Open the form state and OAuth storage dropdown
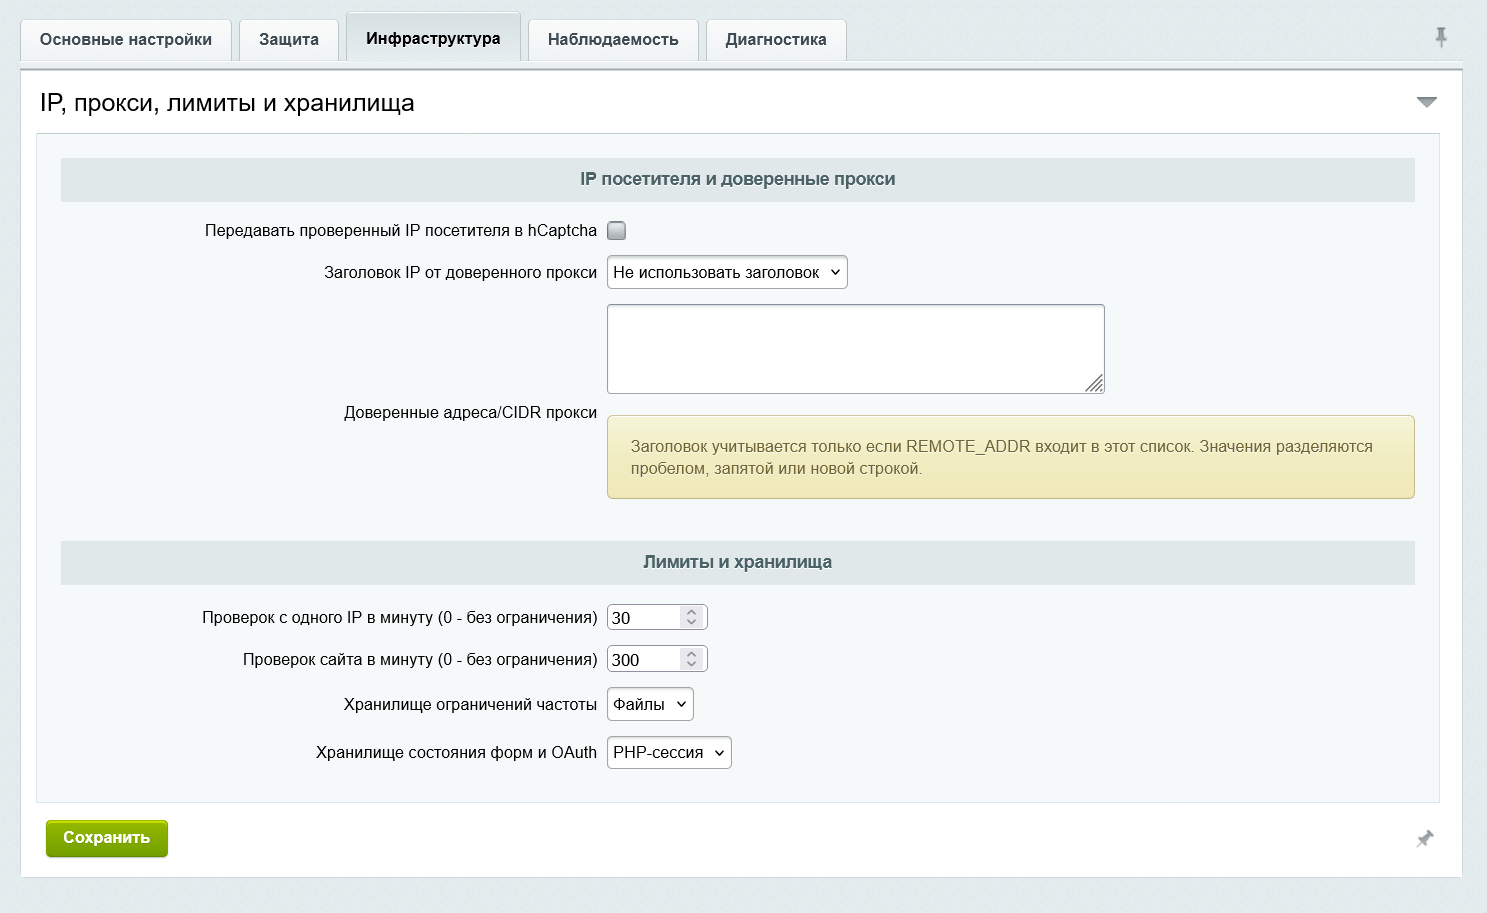Image resolution: width=1487 pixels, height=913 pixels. click(x=669, y=752)
